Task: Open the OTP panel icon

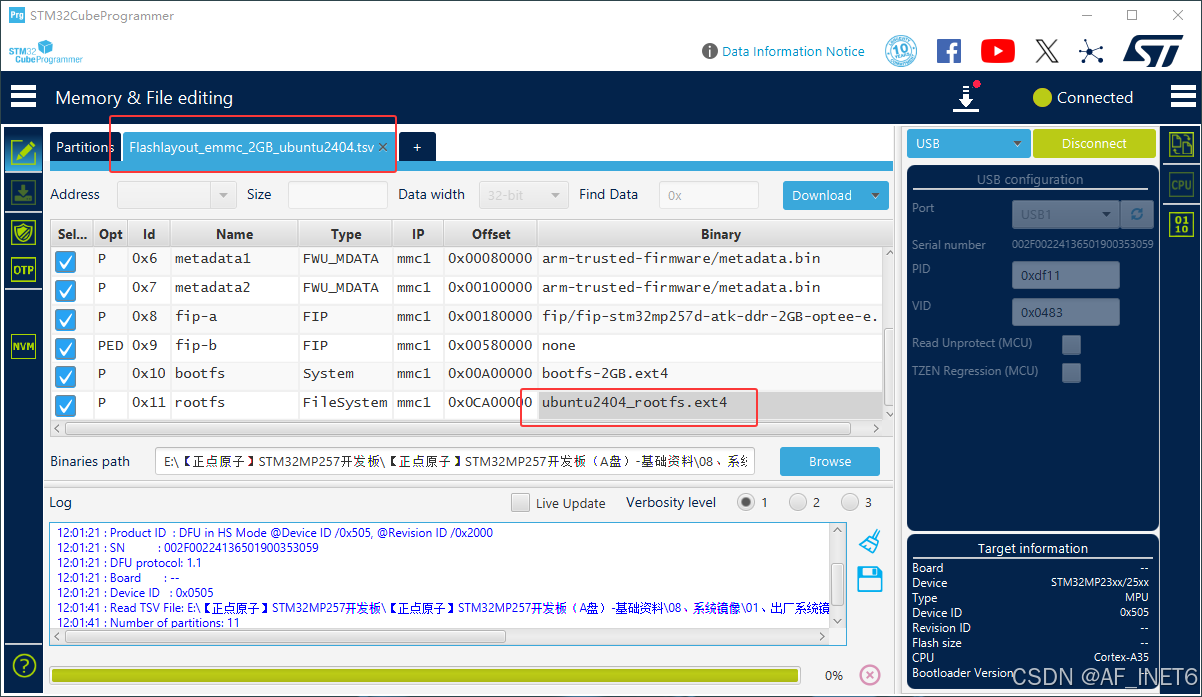Action: point(24,270)
